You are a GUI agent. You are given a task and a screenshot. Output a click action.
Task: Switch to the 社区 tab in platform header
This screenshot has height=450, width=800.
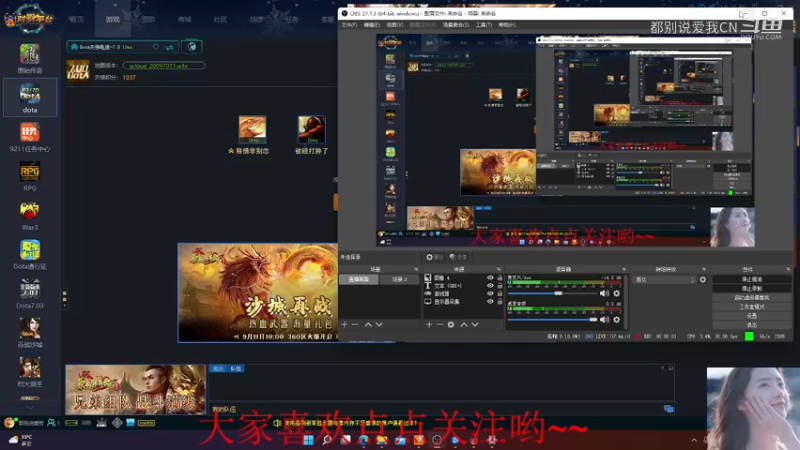coord(220,19)
